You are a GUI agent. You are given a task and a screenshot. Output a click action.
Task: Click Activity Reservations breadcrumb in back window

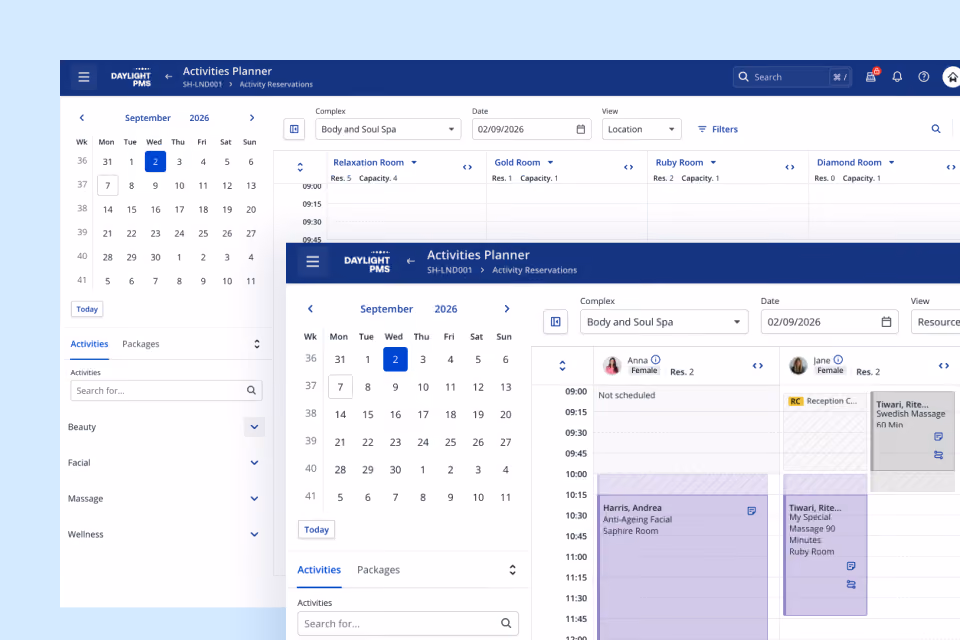[x=276, y=85]
